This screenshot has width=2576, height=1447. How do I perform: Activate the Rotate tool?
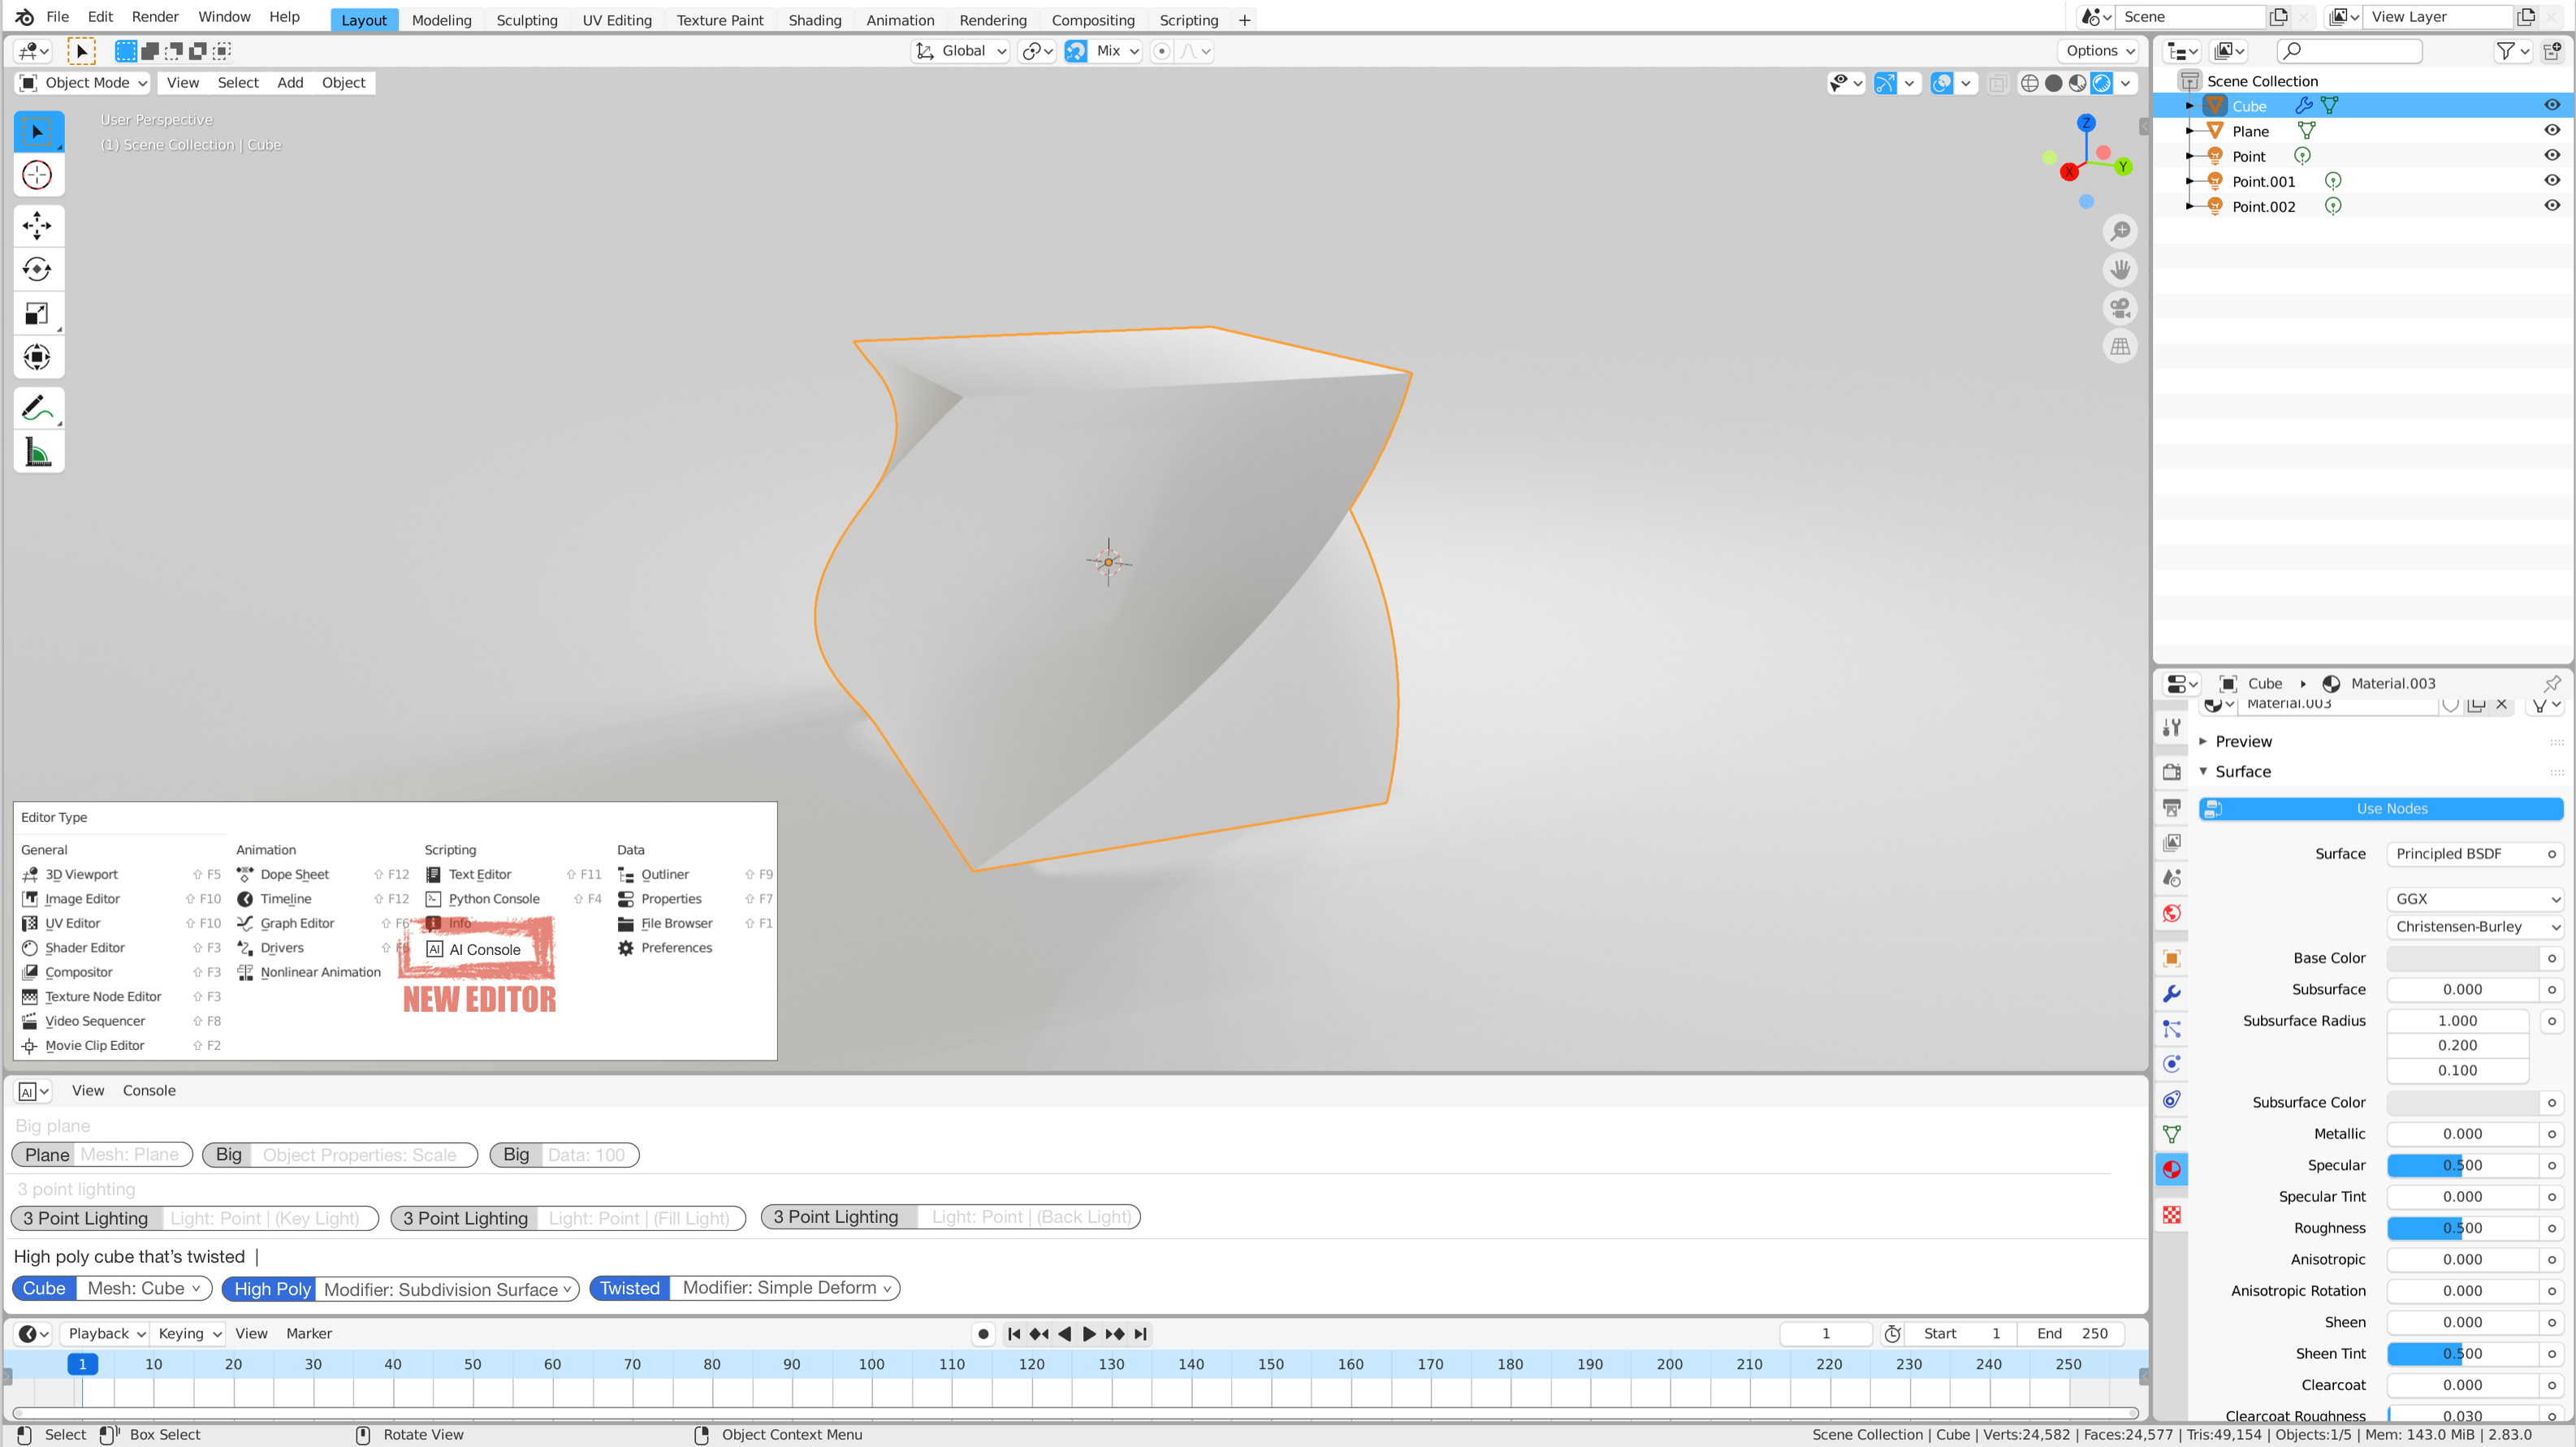tap(37, 269)
